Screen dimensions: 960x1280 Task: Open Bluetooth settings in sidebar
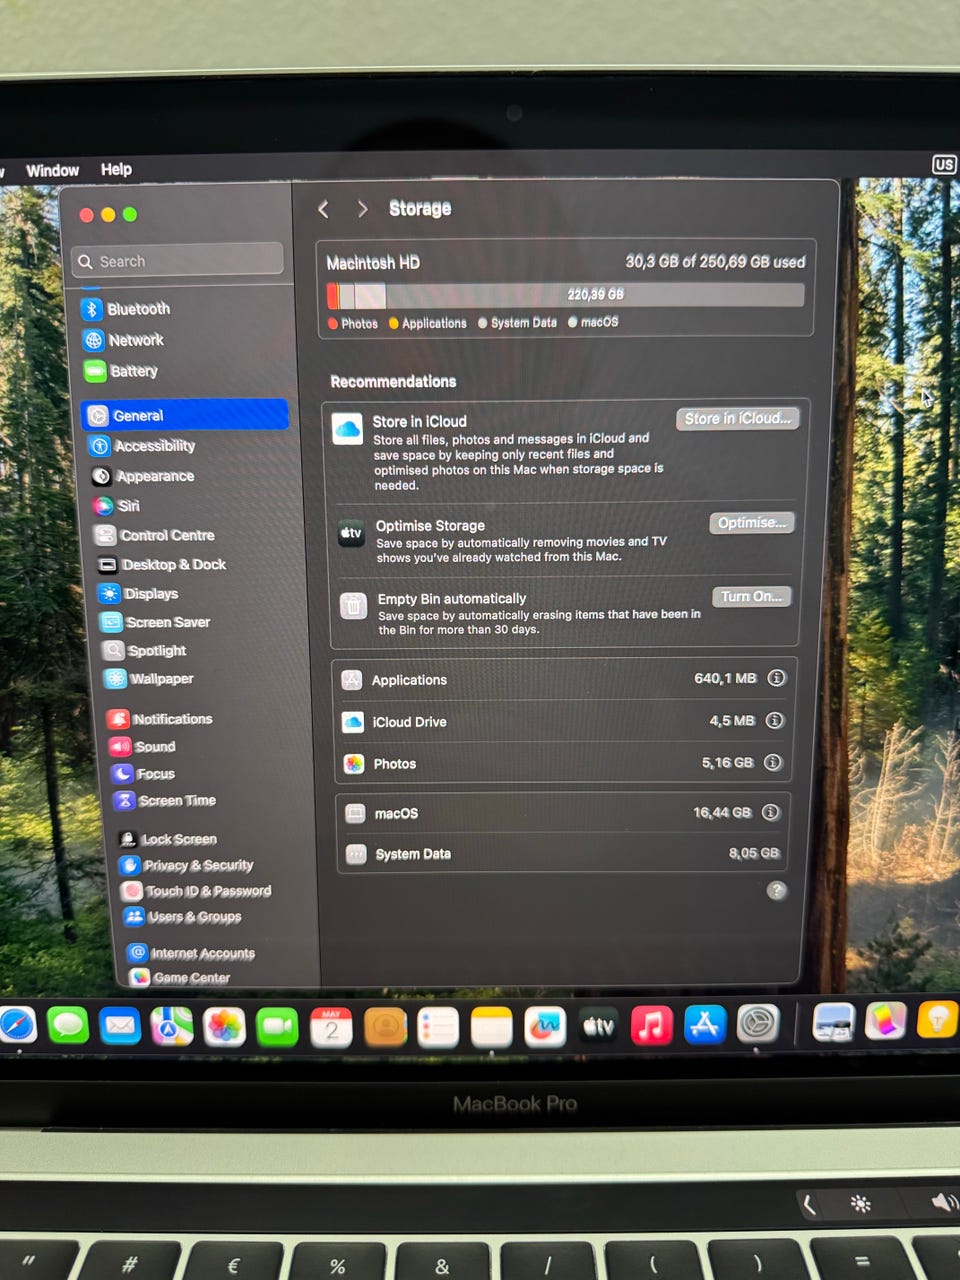point(126,309)
